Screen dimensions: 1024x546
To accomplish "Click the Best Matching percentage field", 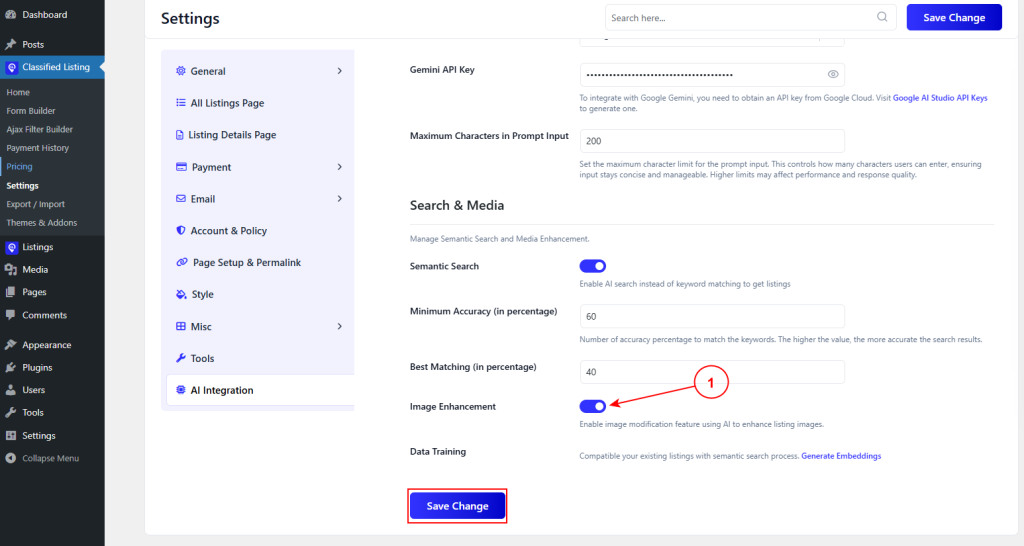I will click(712, 372).
